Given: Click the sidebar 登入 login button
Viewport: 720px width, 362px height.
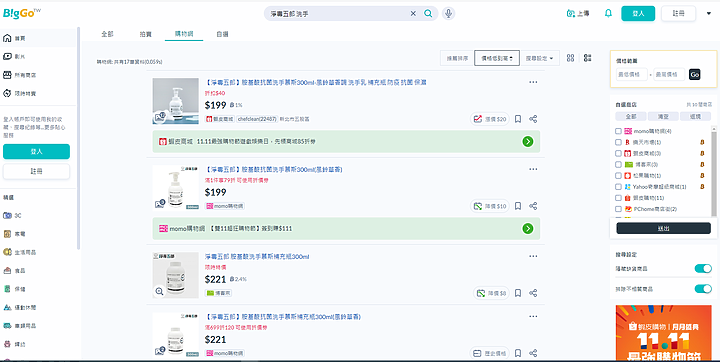Looking at the screenshot, I should (36, 152).
